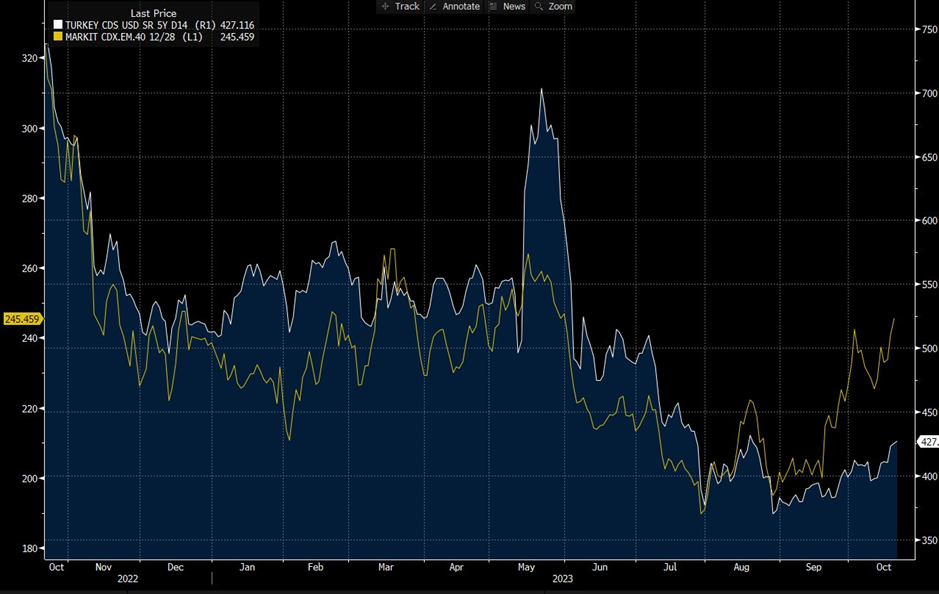The width and height of the screenshot is (939, 594).
Task: Click yellow Markit CDX.EM legend swatch
Action: 58,36
